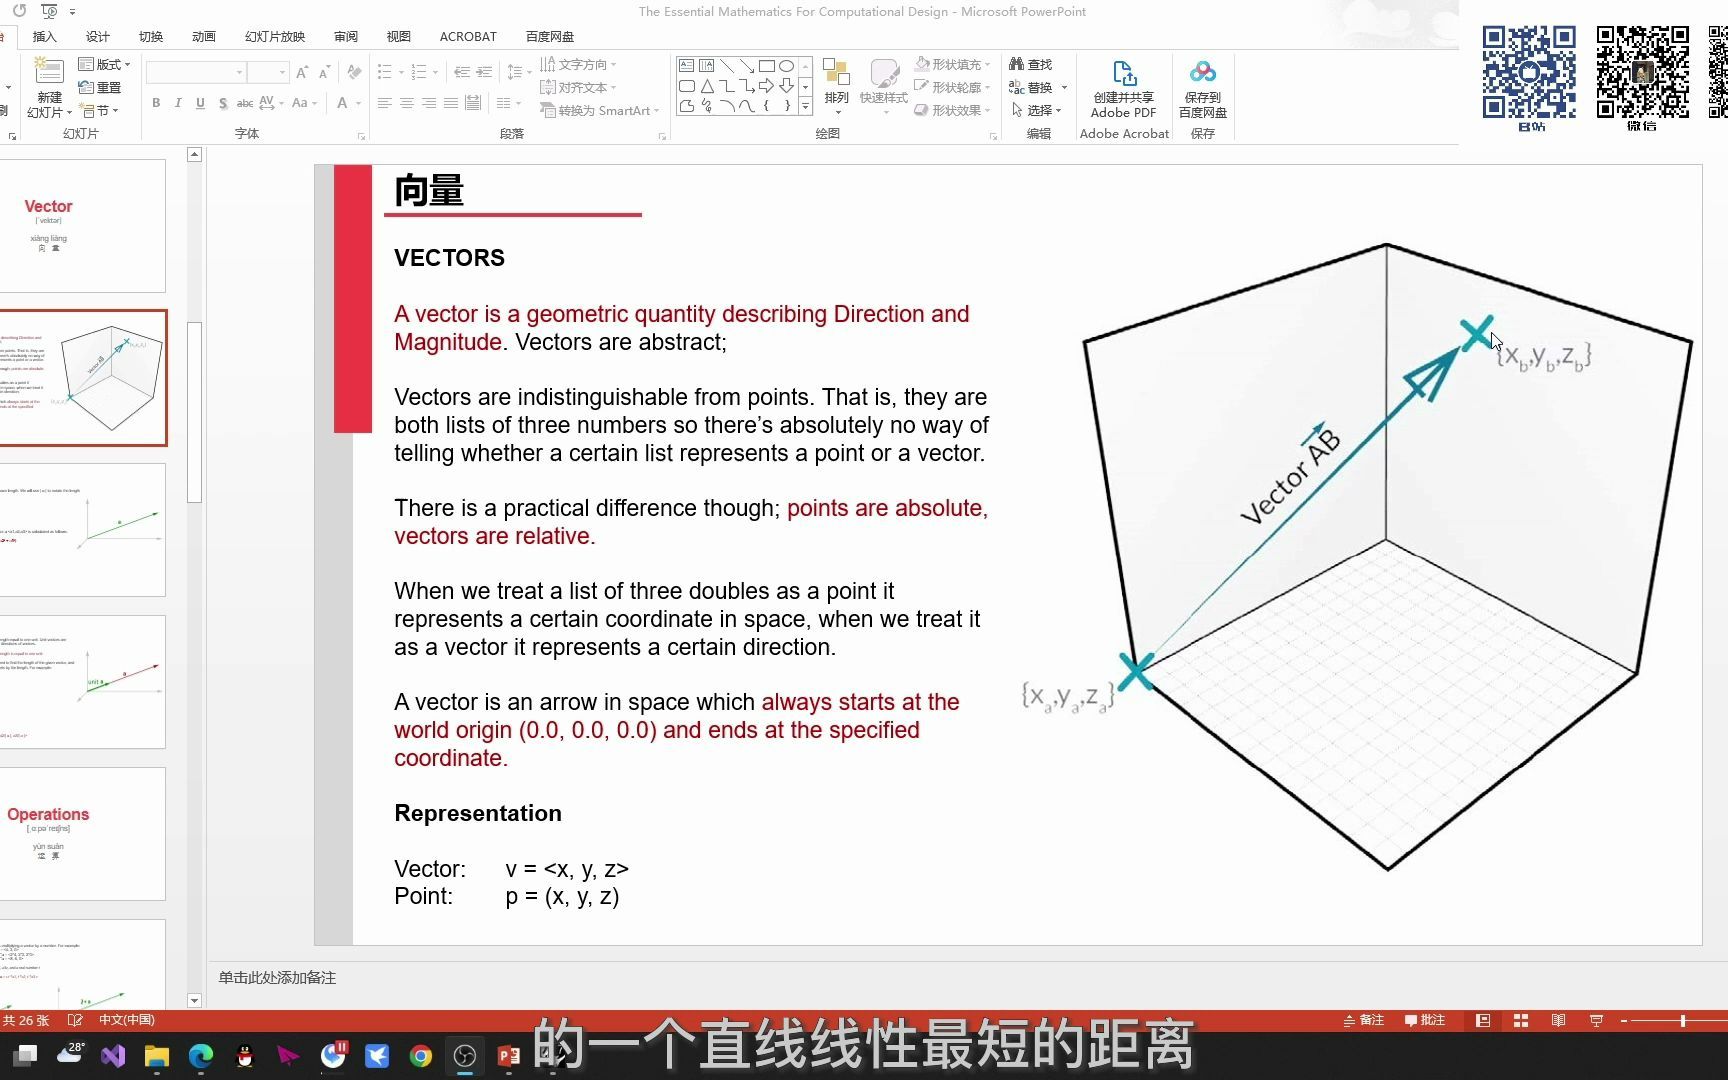Select the Operations slide thumbnail
Image resolution: width=1728 pixels, height=1080 pixels.
coord(83,833)
